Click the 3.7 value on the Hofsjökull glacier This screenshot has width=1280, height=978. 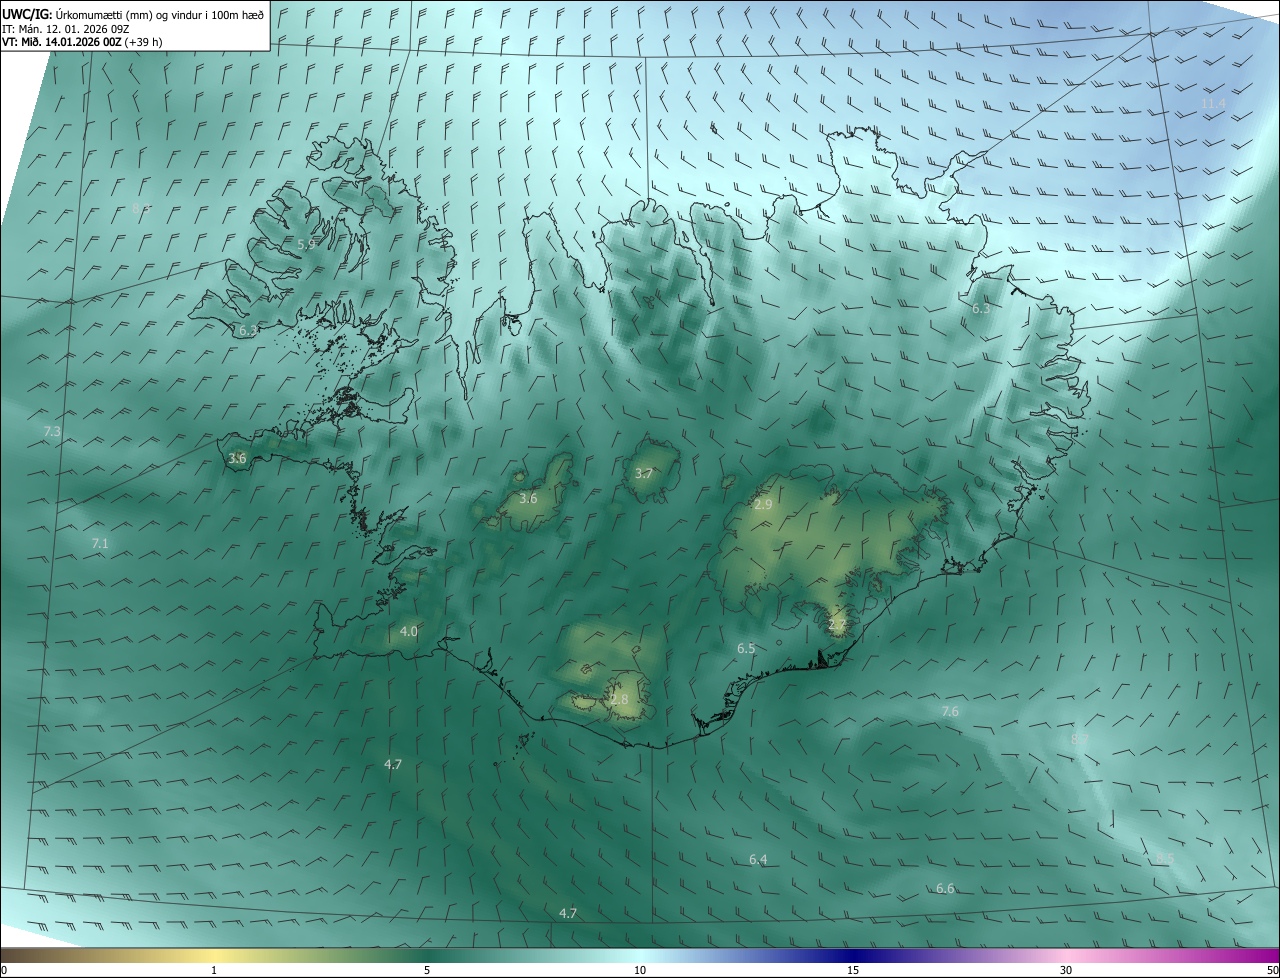click(x=643, y=473)
